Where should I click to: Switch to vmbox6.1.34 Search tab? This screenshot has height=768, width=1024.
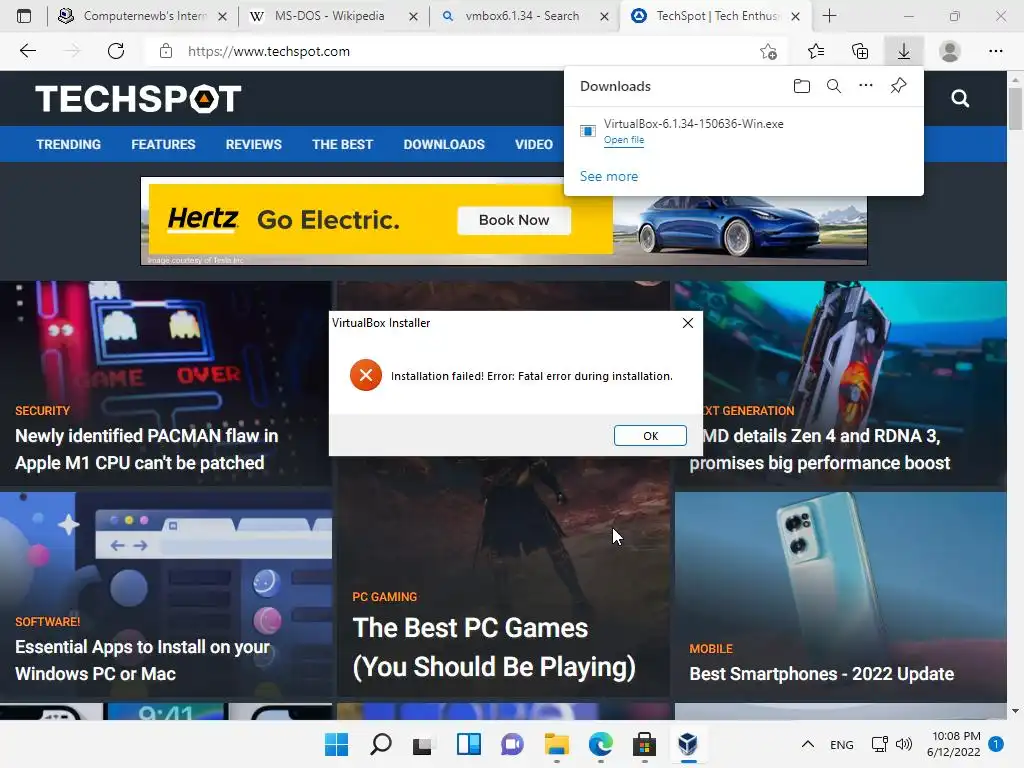point(522,16)
